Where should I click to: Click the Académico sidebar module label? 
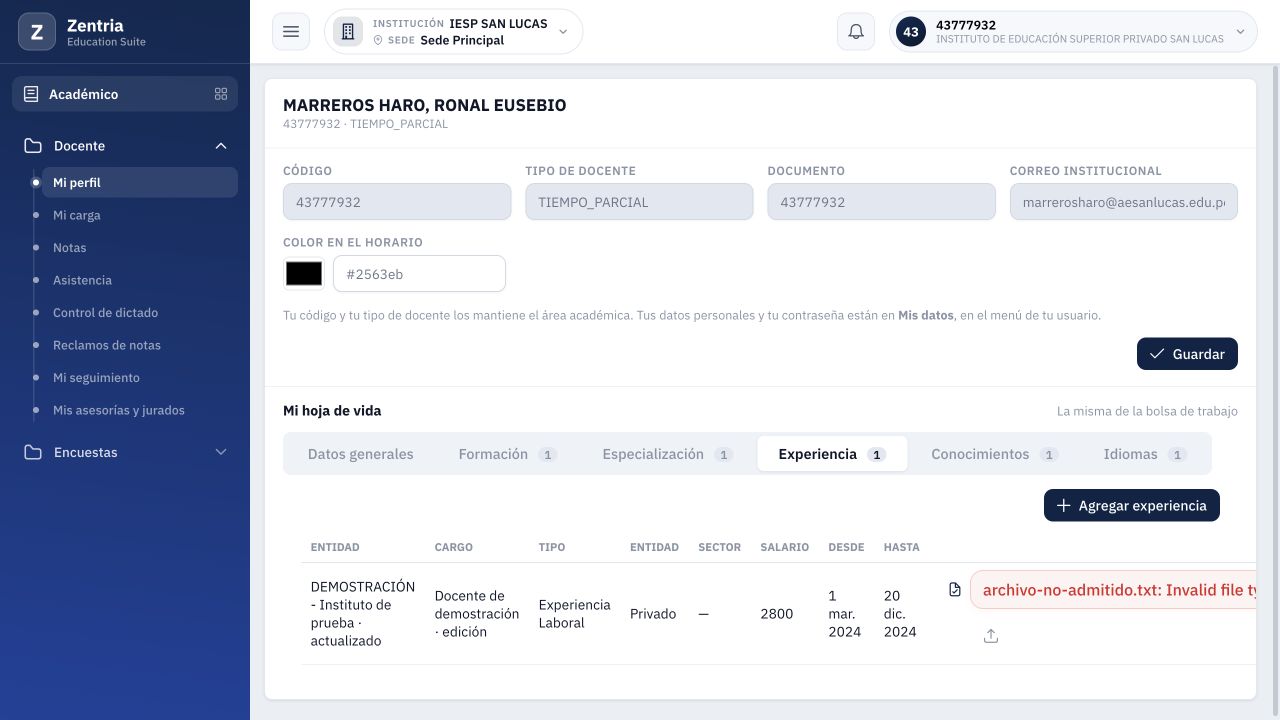point(84,94)
